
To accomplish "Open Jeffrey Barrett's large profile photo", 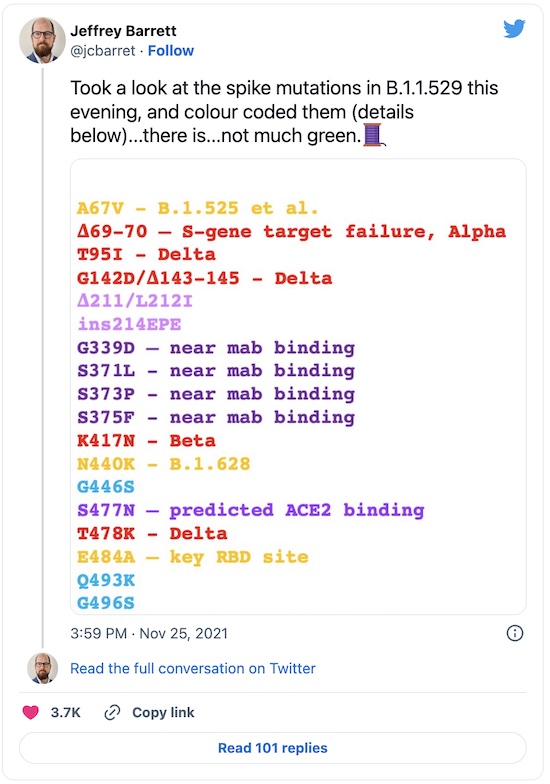I will point(42,40).
